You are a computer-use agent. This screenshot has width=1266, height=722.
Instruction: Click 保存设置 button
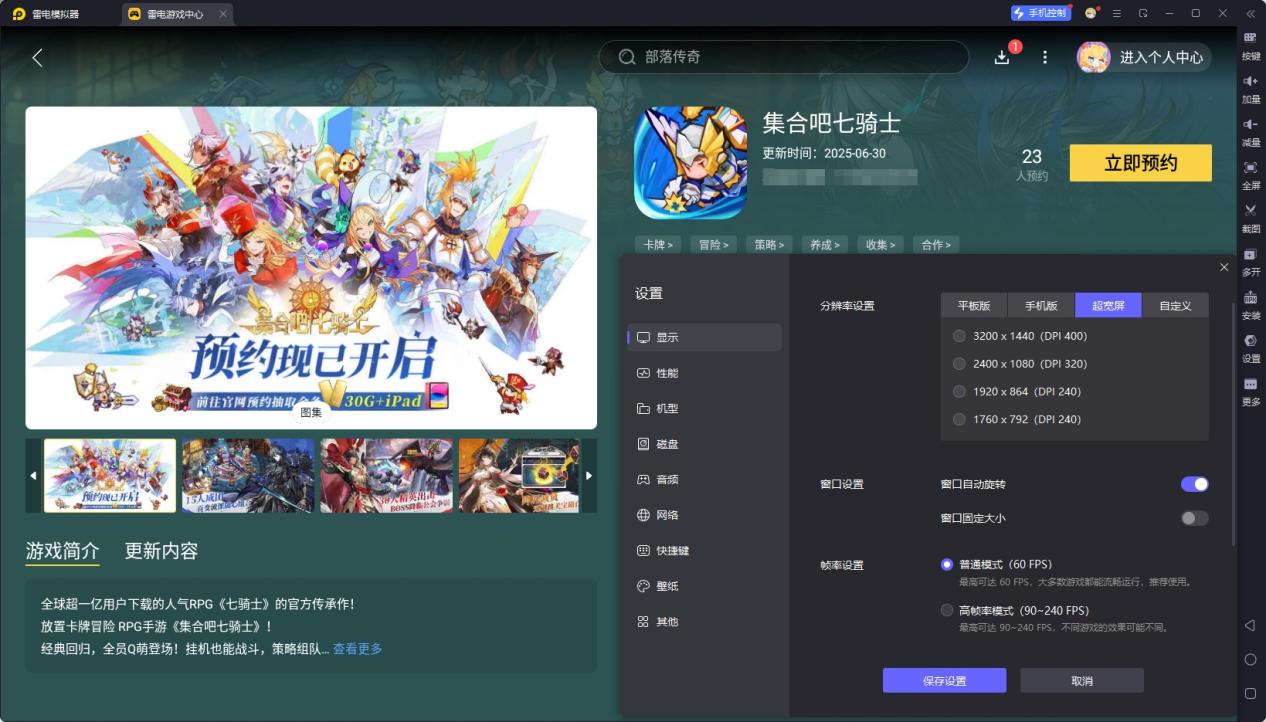click(x=944, y=681)
